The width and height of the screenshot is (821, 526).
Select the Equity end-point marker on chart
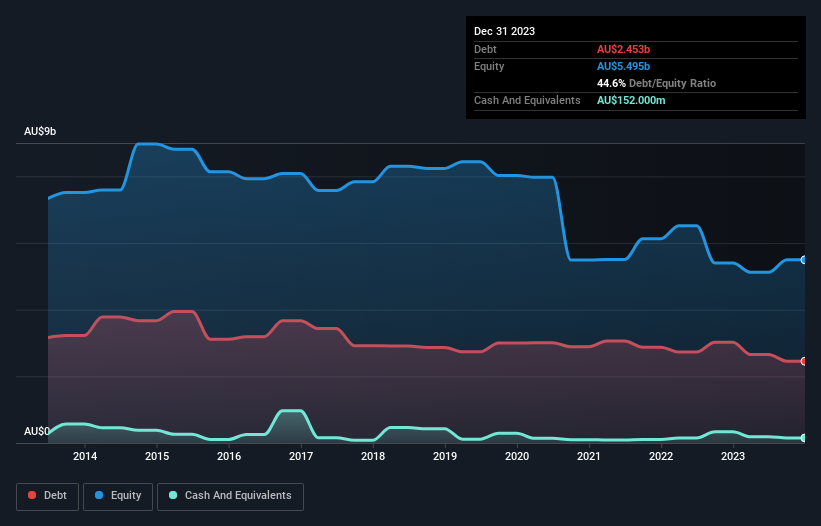pos(804,260)
